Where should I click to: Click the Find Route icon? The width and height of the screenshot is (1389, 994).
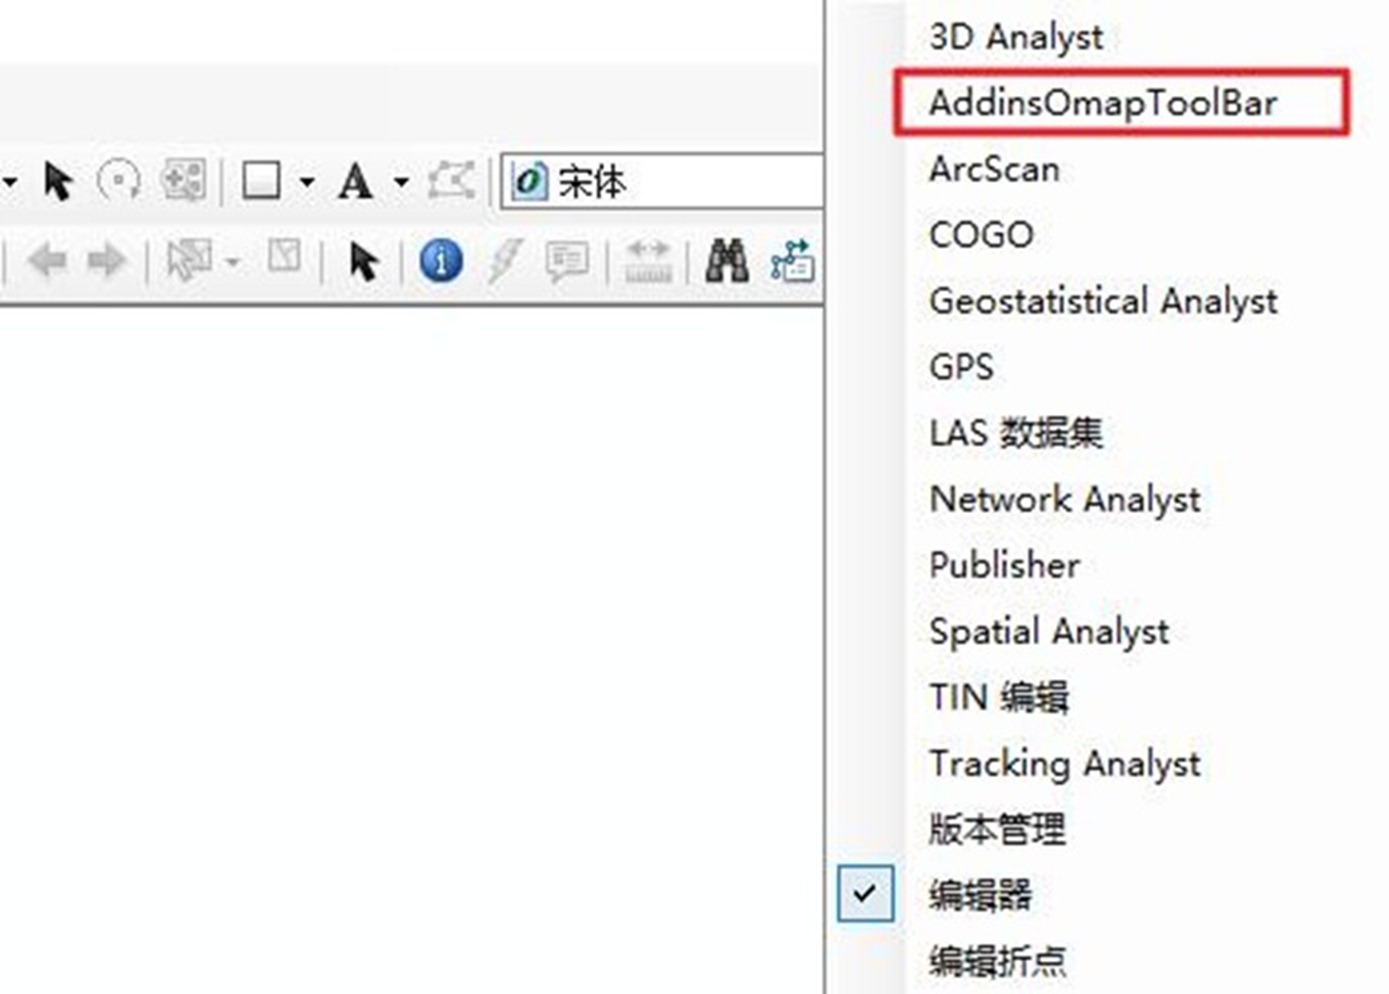(x=792, y=262)
